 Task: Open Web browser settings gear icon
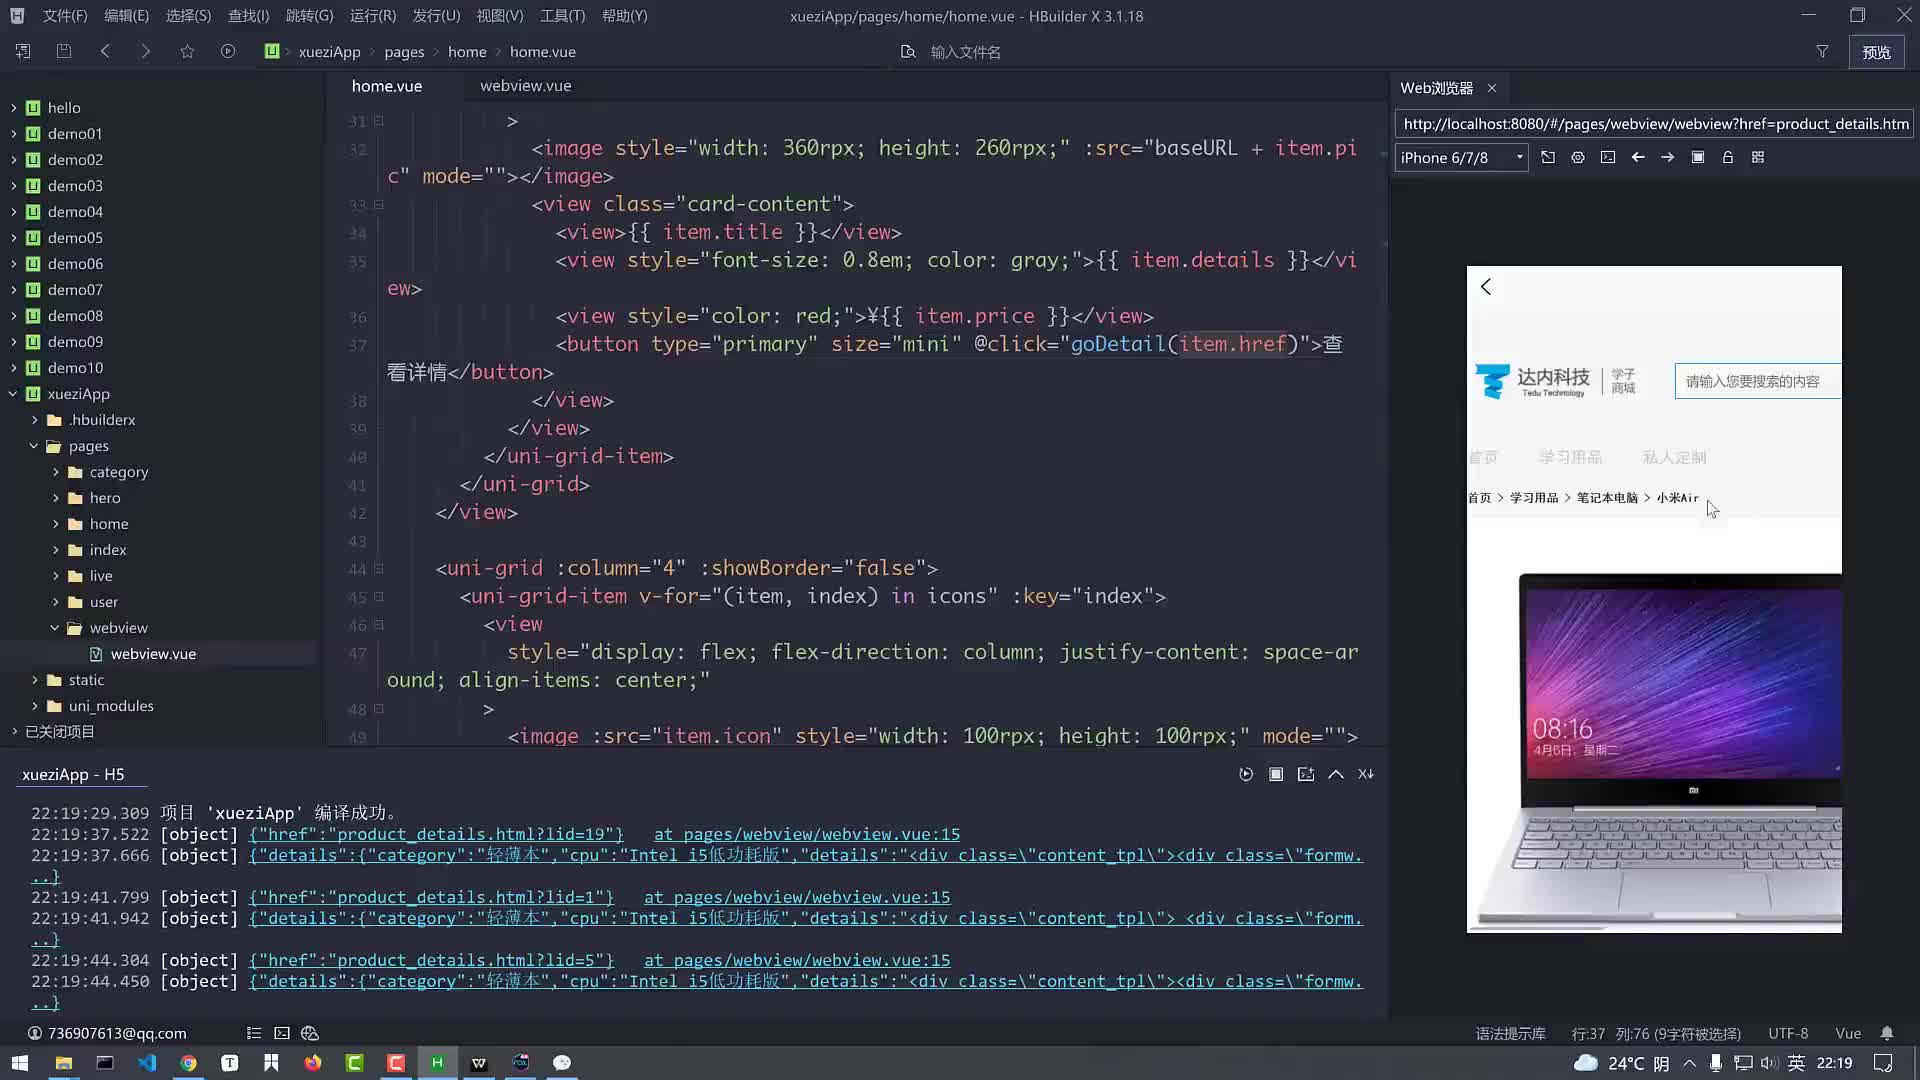point(1578,157)
